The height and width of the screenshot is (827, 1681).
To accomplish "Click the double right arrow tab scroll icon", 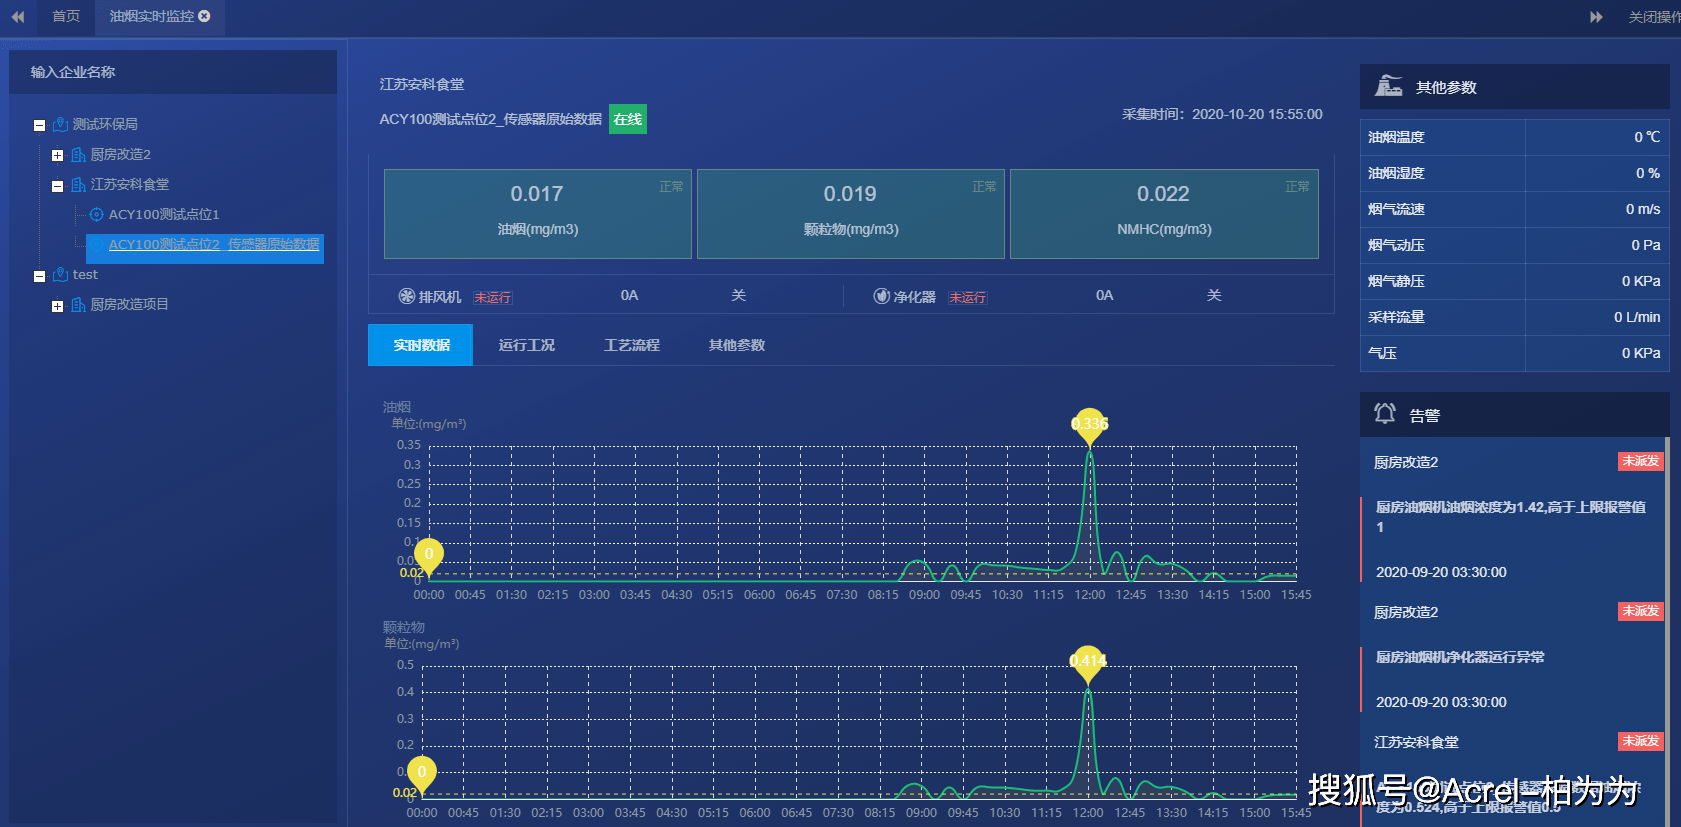I will pyautogui.click(x=1596, y=17).
